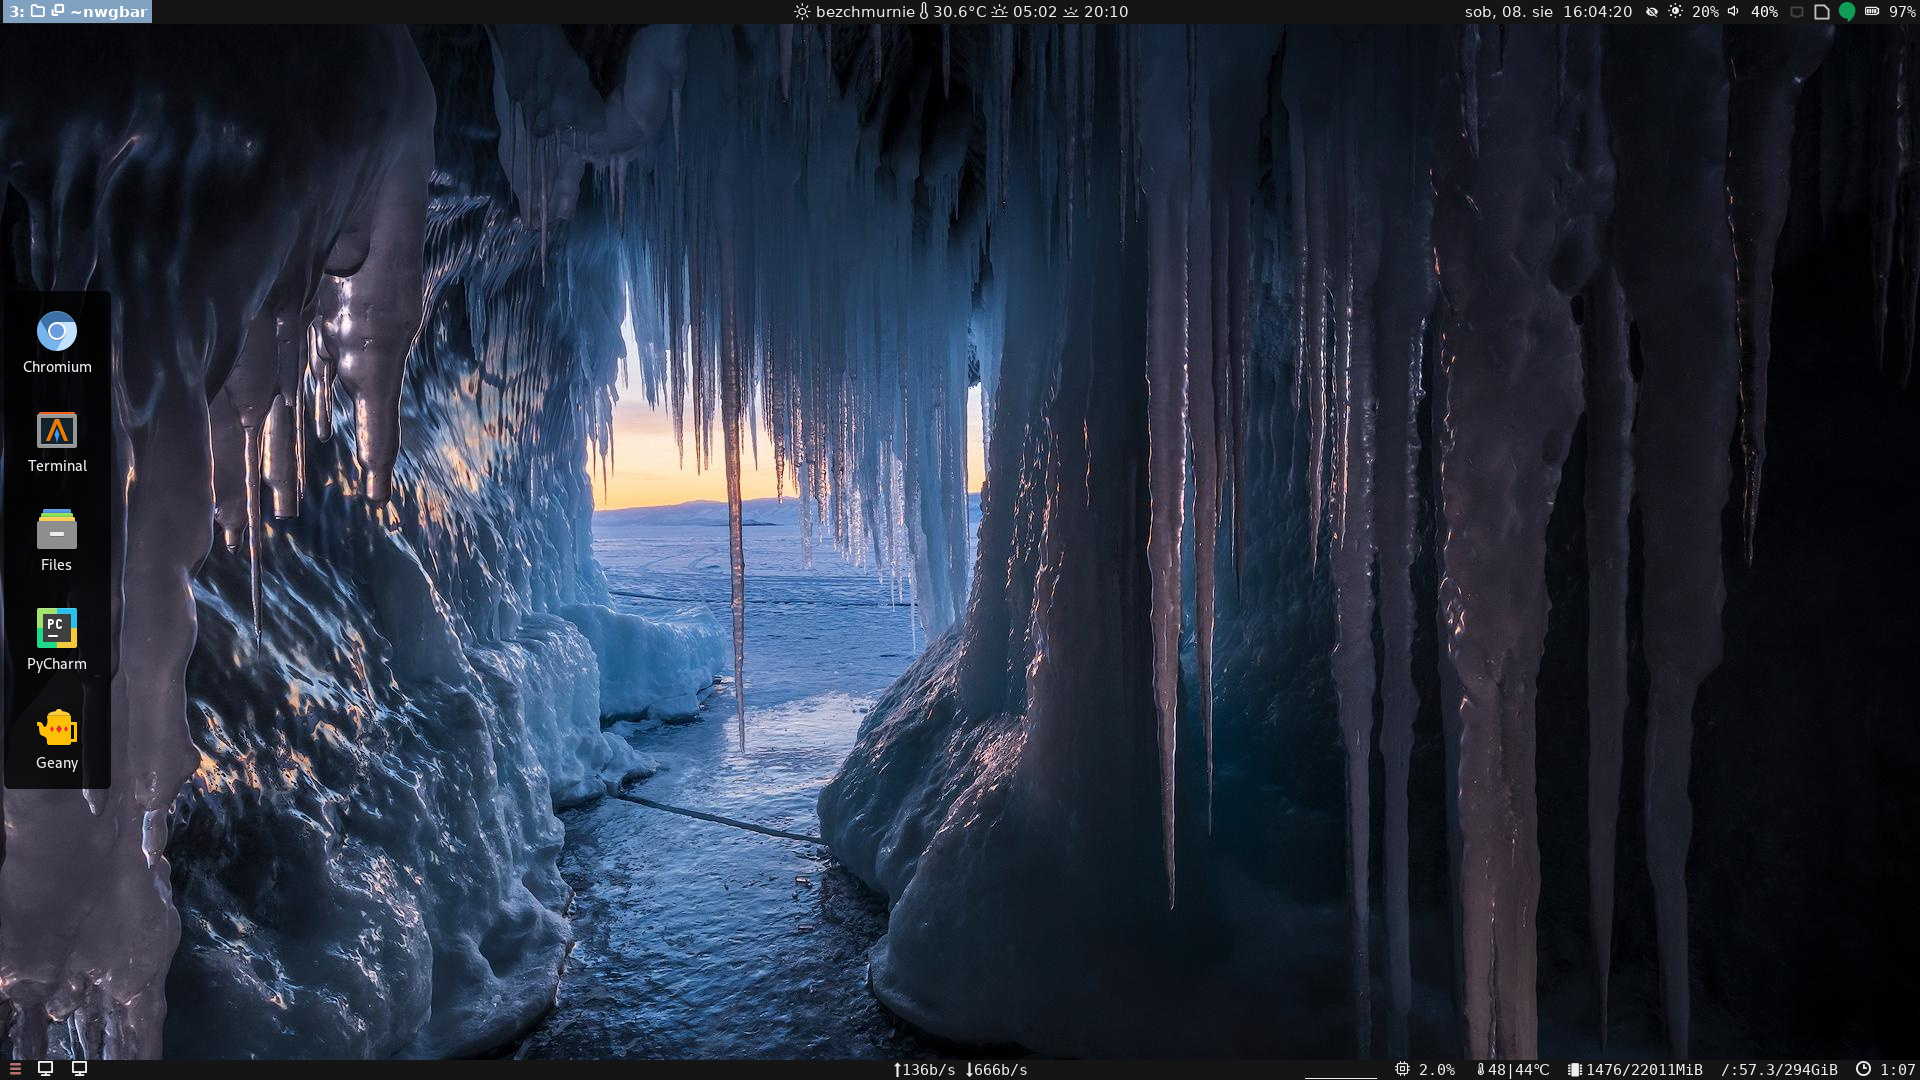
Task: Open the green messenger tray icon menu
Action: tap(1848, 13)
